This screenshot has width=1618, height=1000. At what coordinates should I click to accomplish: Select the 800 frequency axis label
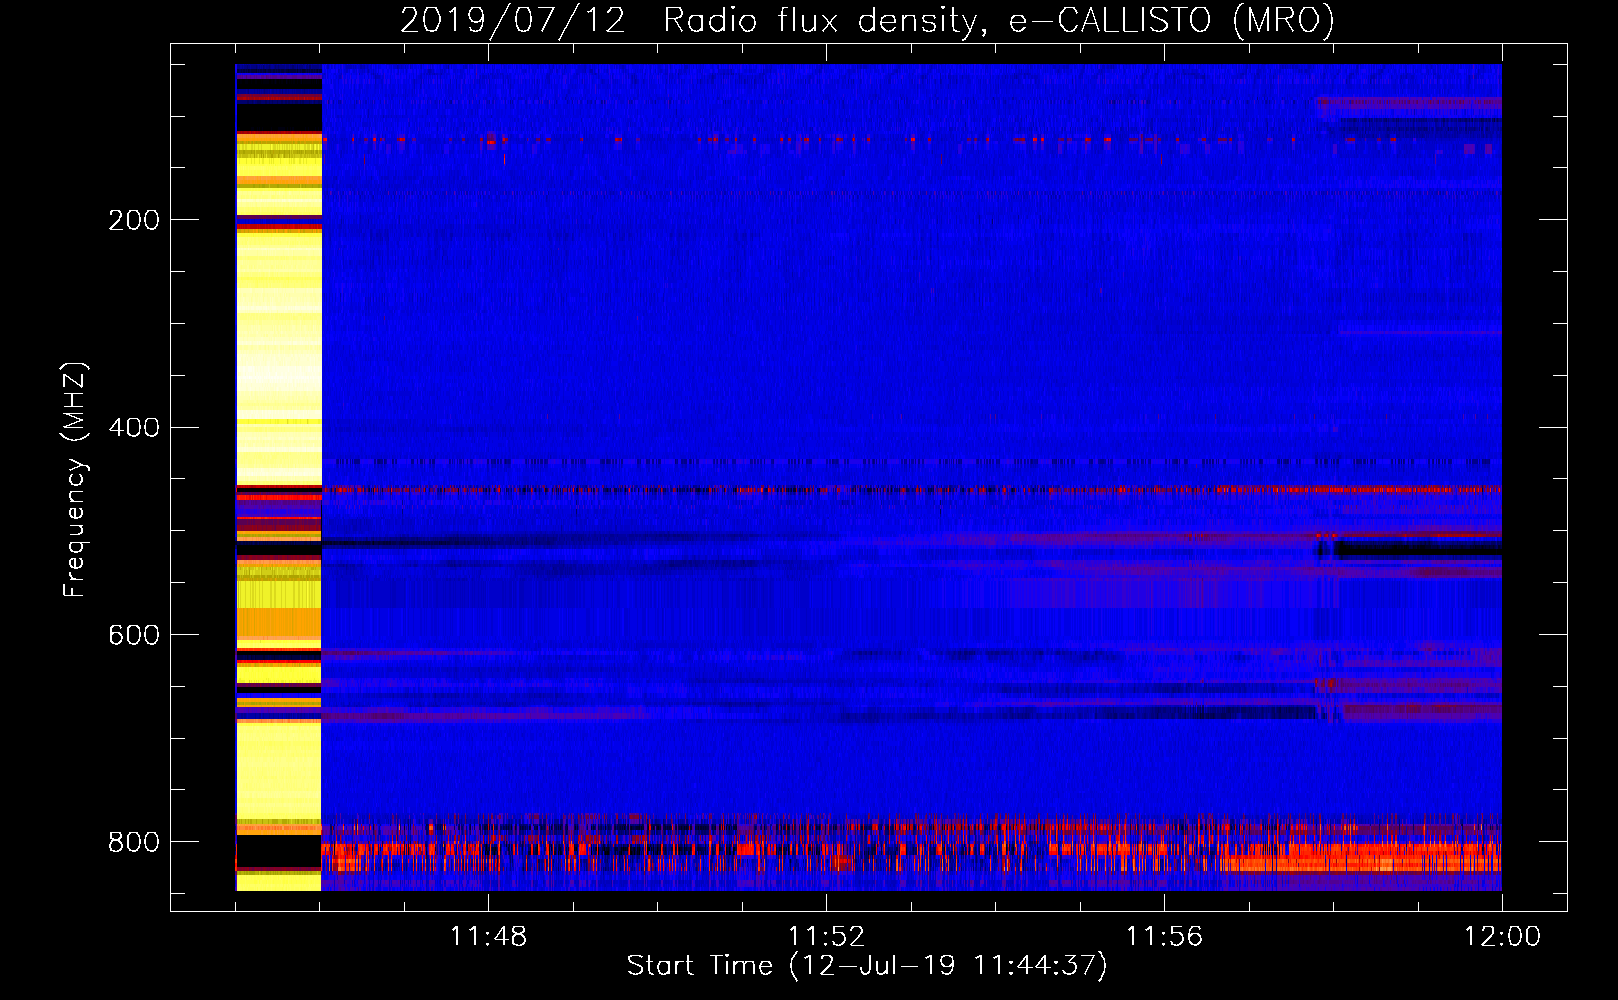click(134, 843)
